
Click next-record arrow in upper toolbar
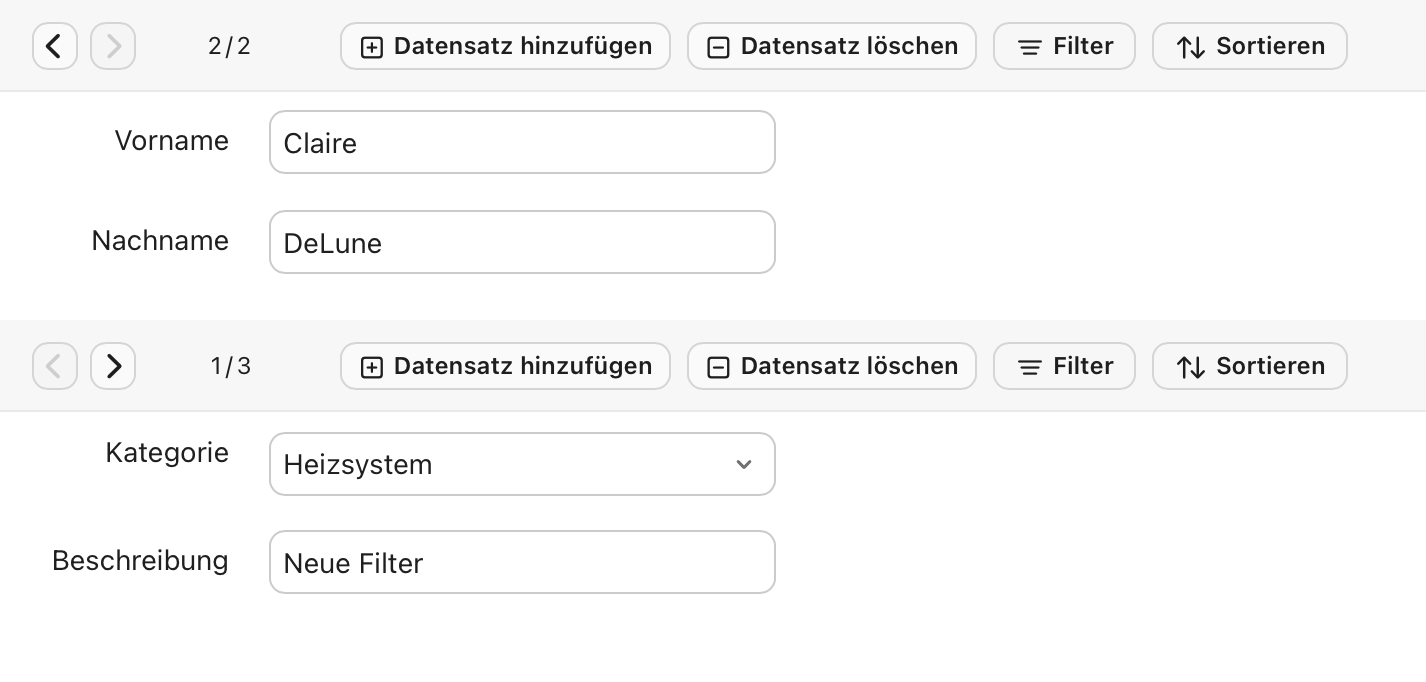(x=113, y=46)
